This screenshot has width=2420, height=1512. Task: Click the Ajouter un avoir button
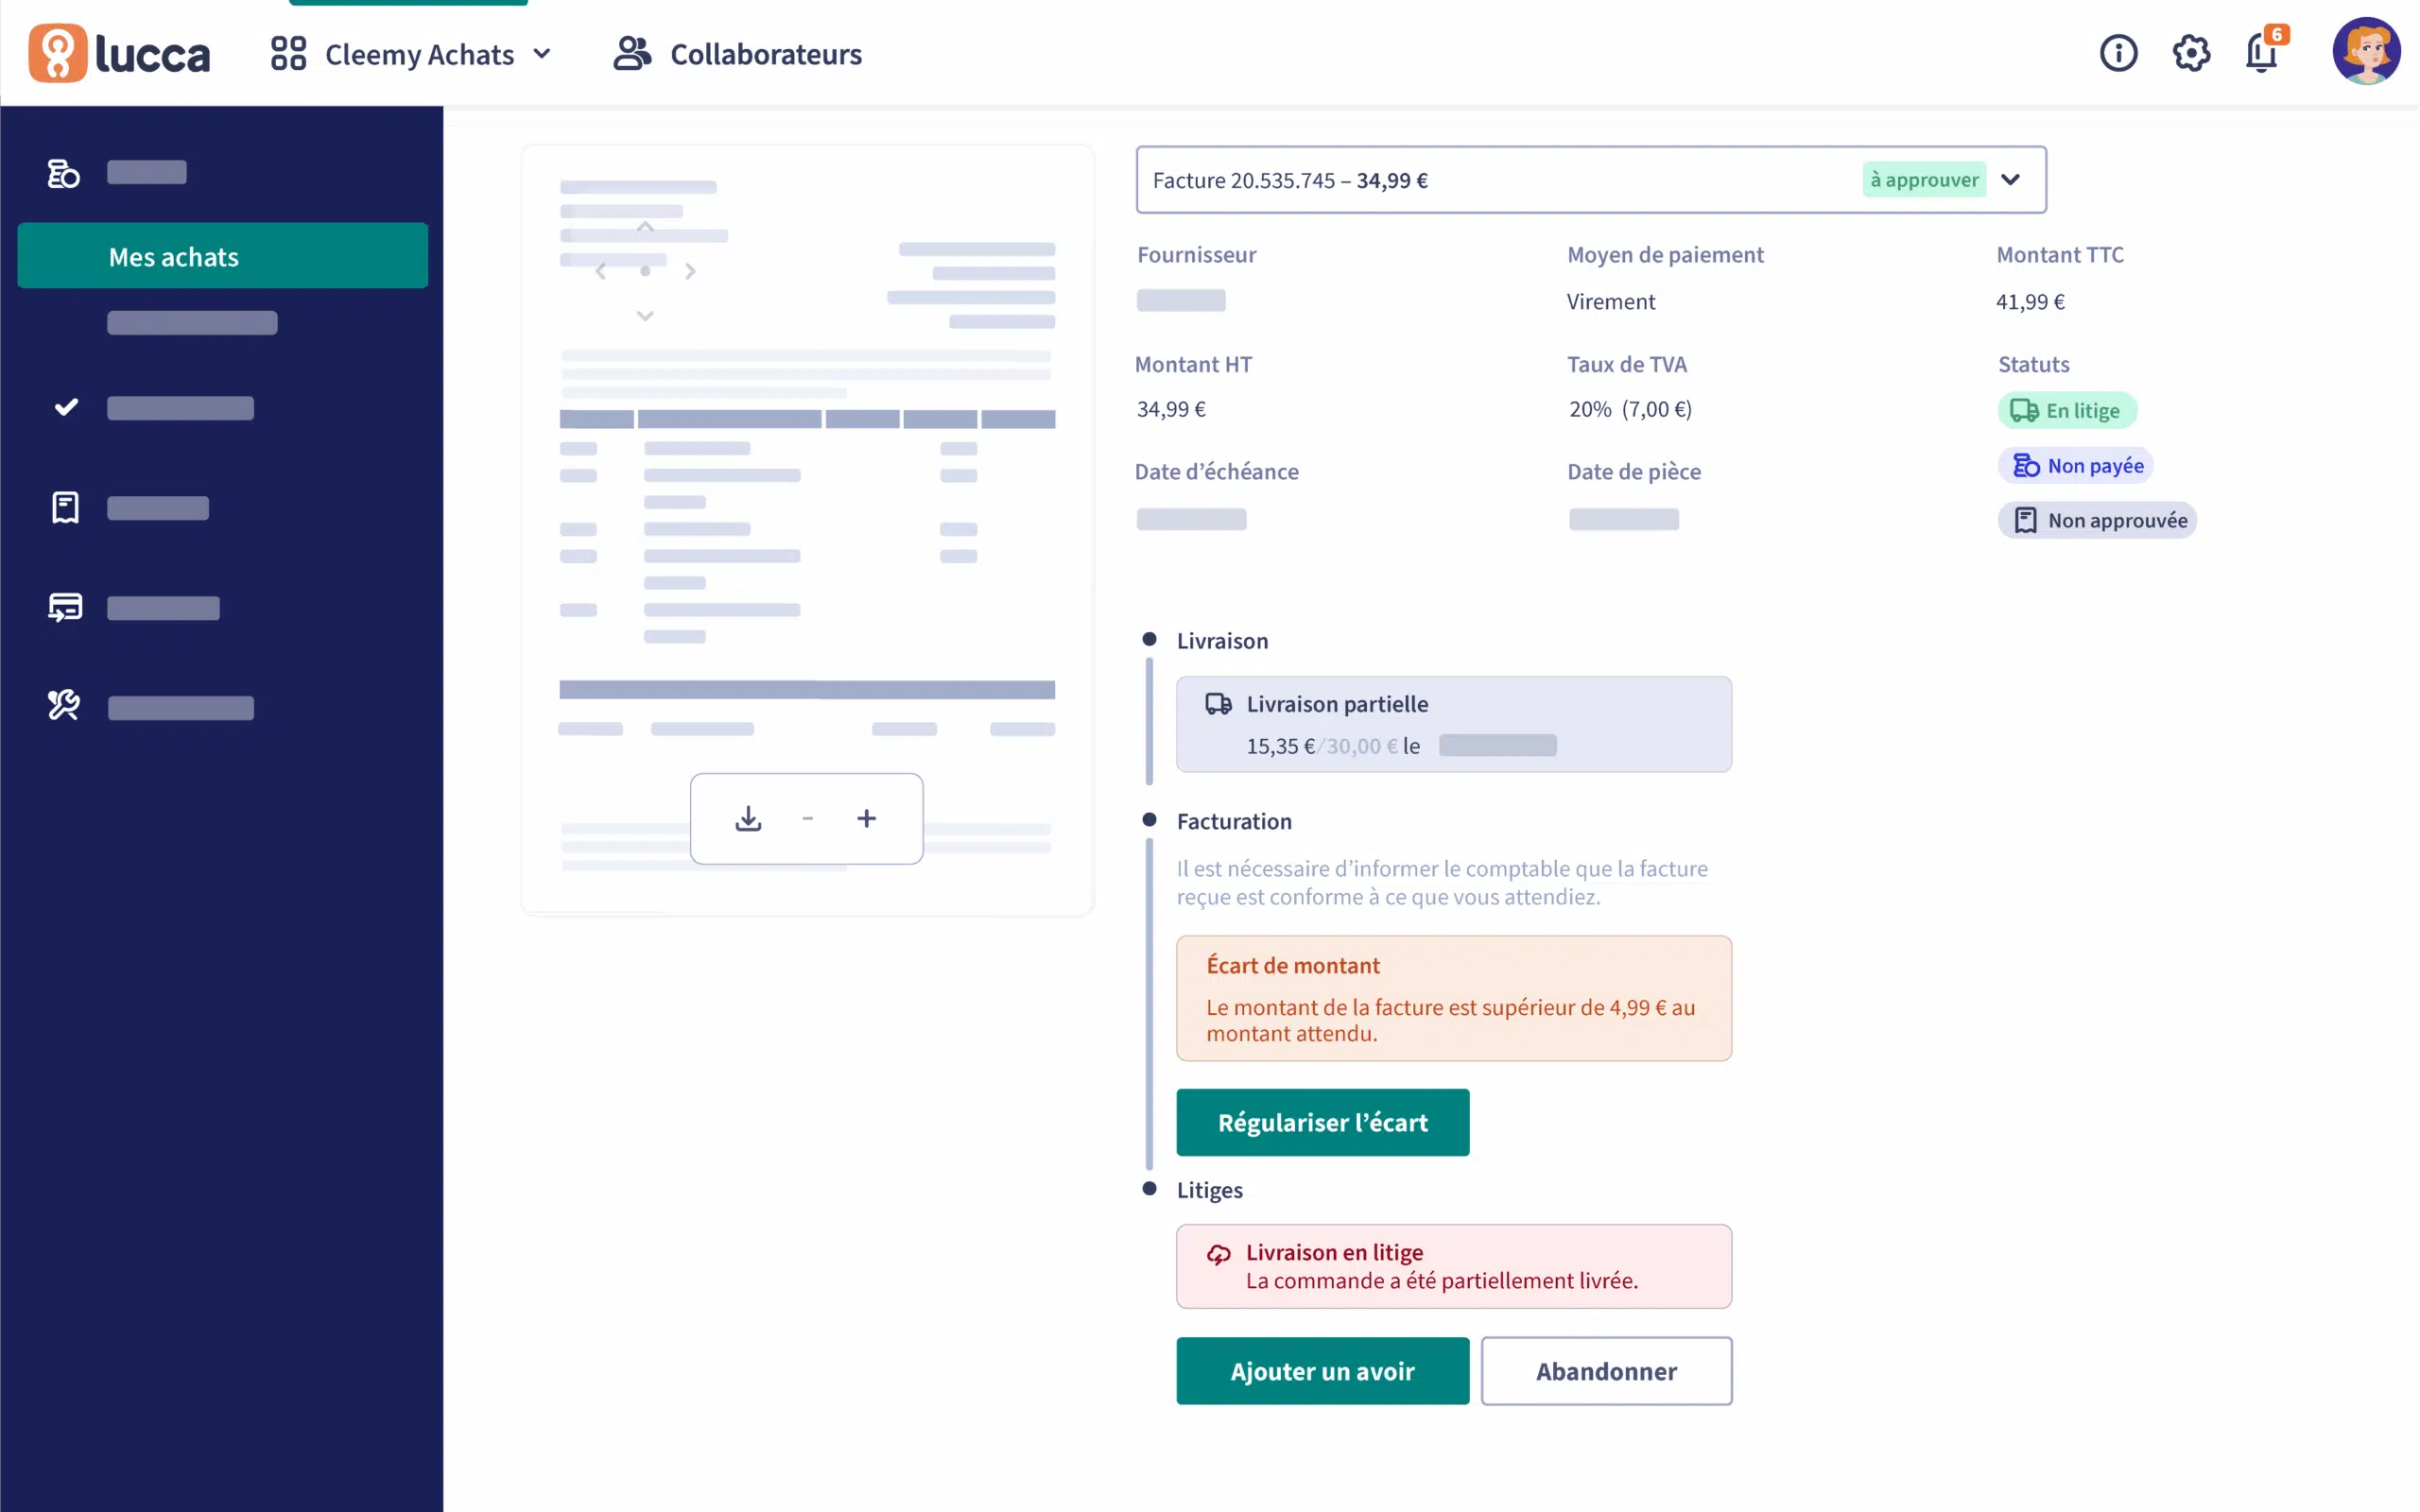click(x=1322, y=1371)
